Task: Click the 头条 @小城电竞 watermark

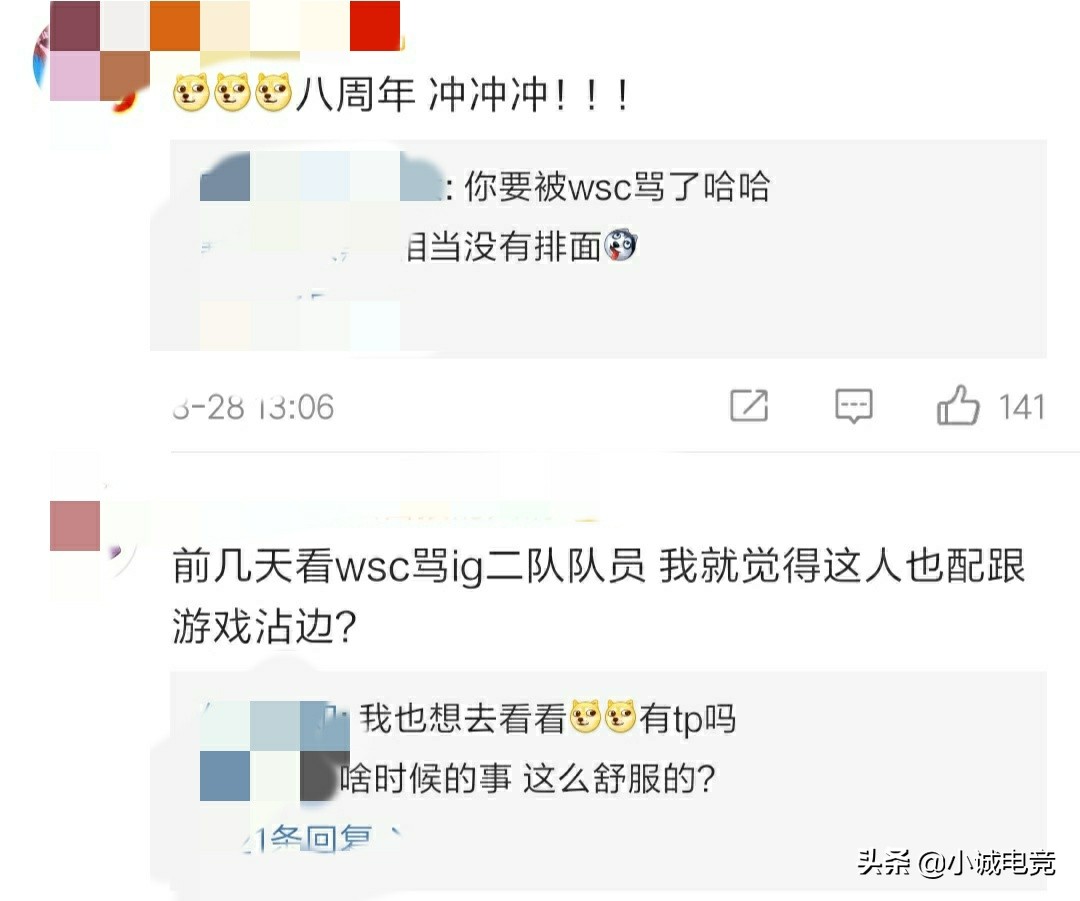Action: tap(956, 862)
